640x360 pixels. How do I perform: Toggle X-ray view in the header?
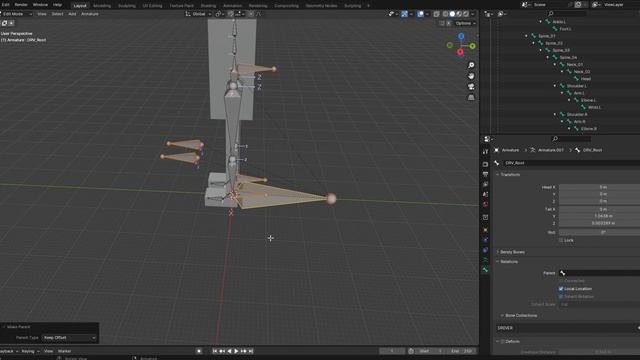(436, 14)
